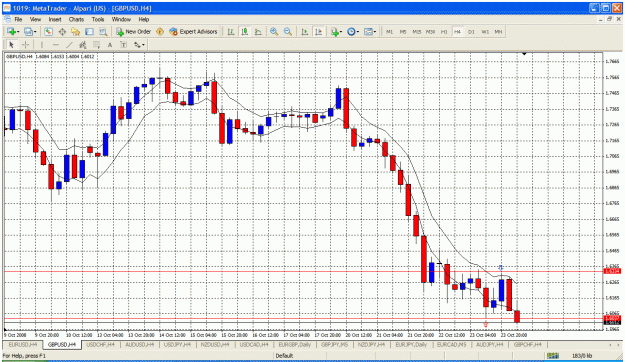
Task: Select the MN timeframe
Action: [x=498, y=31]
